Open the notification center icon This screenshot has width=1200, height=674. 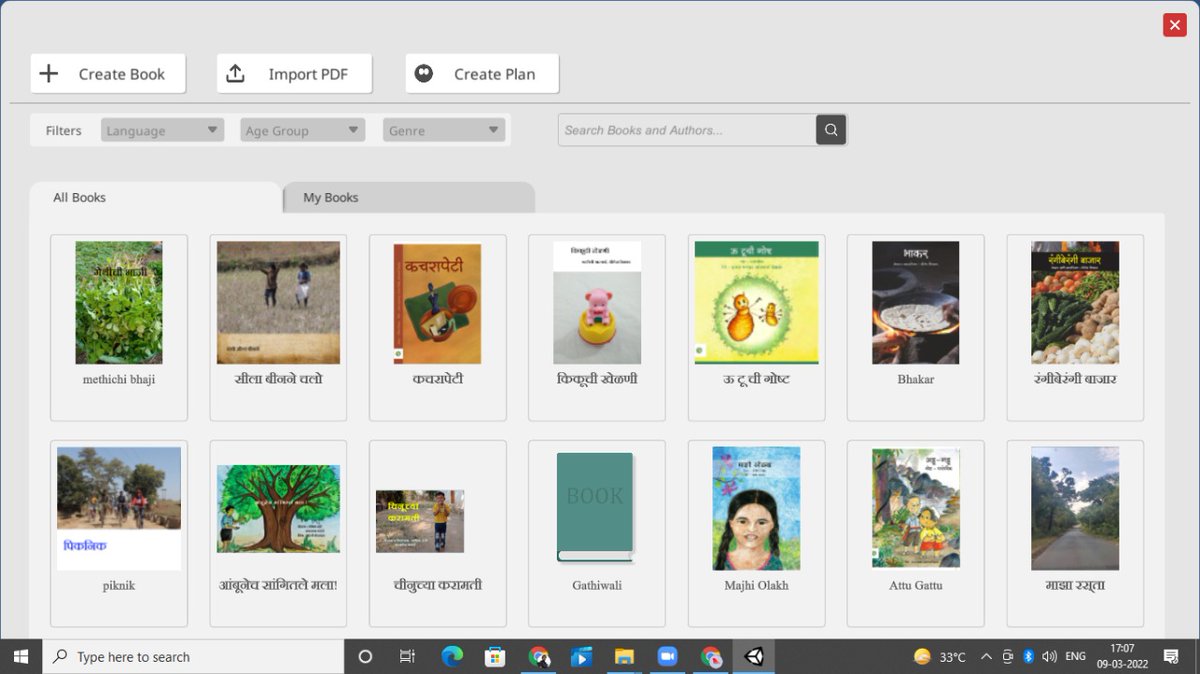[x=1170, y=657]
